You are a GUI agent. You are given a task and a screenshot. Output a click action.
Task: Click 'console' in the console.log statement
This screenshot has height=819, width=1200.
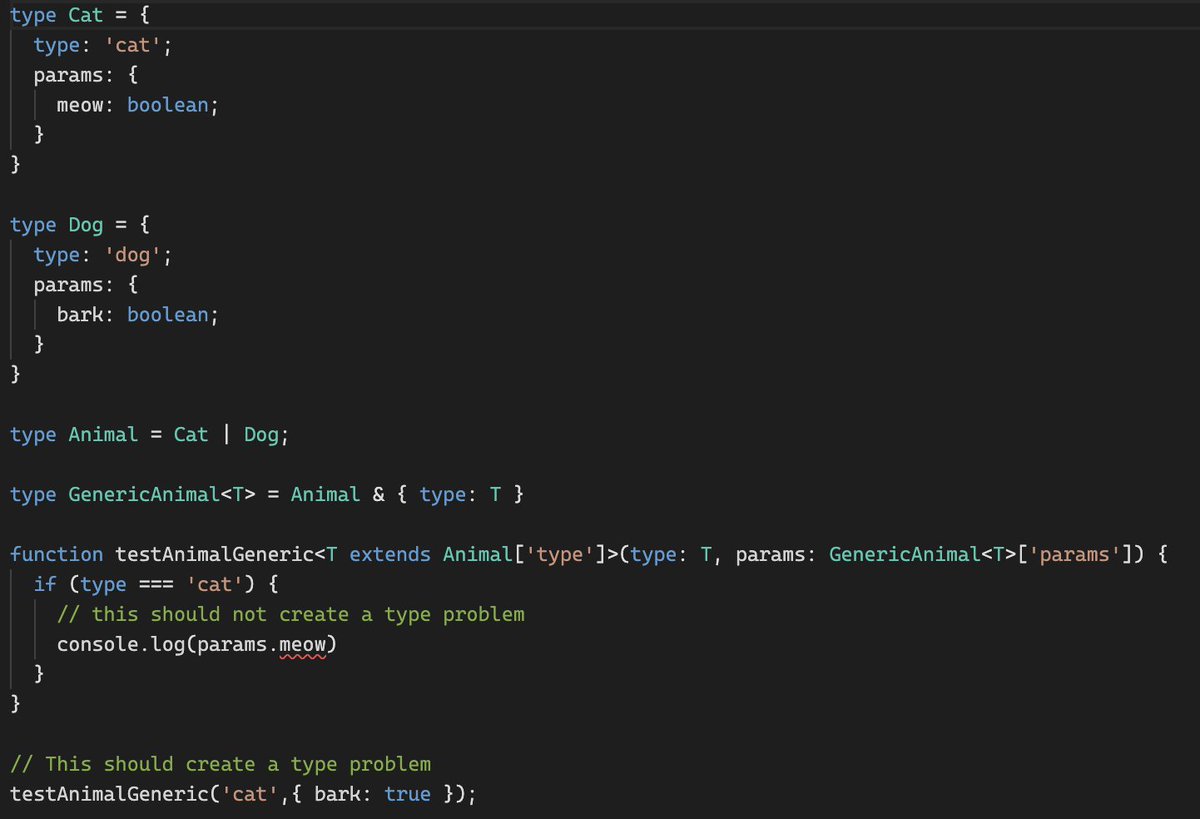point(98,644)
